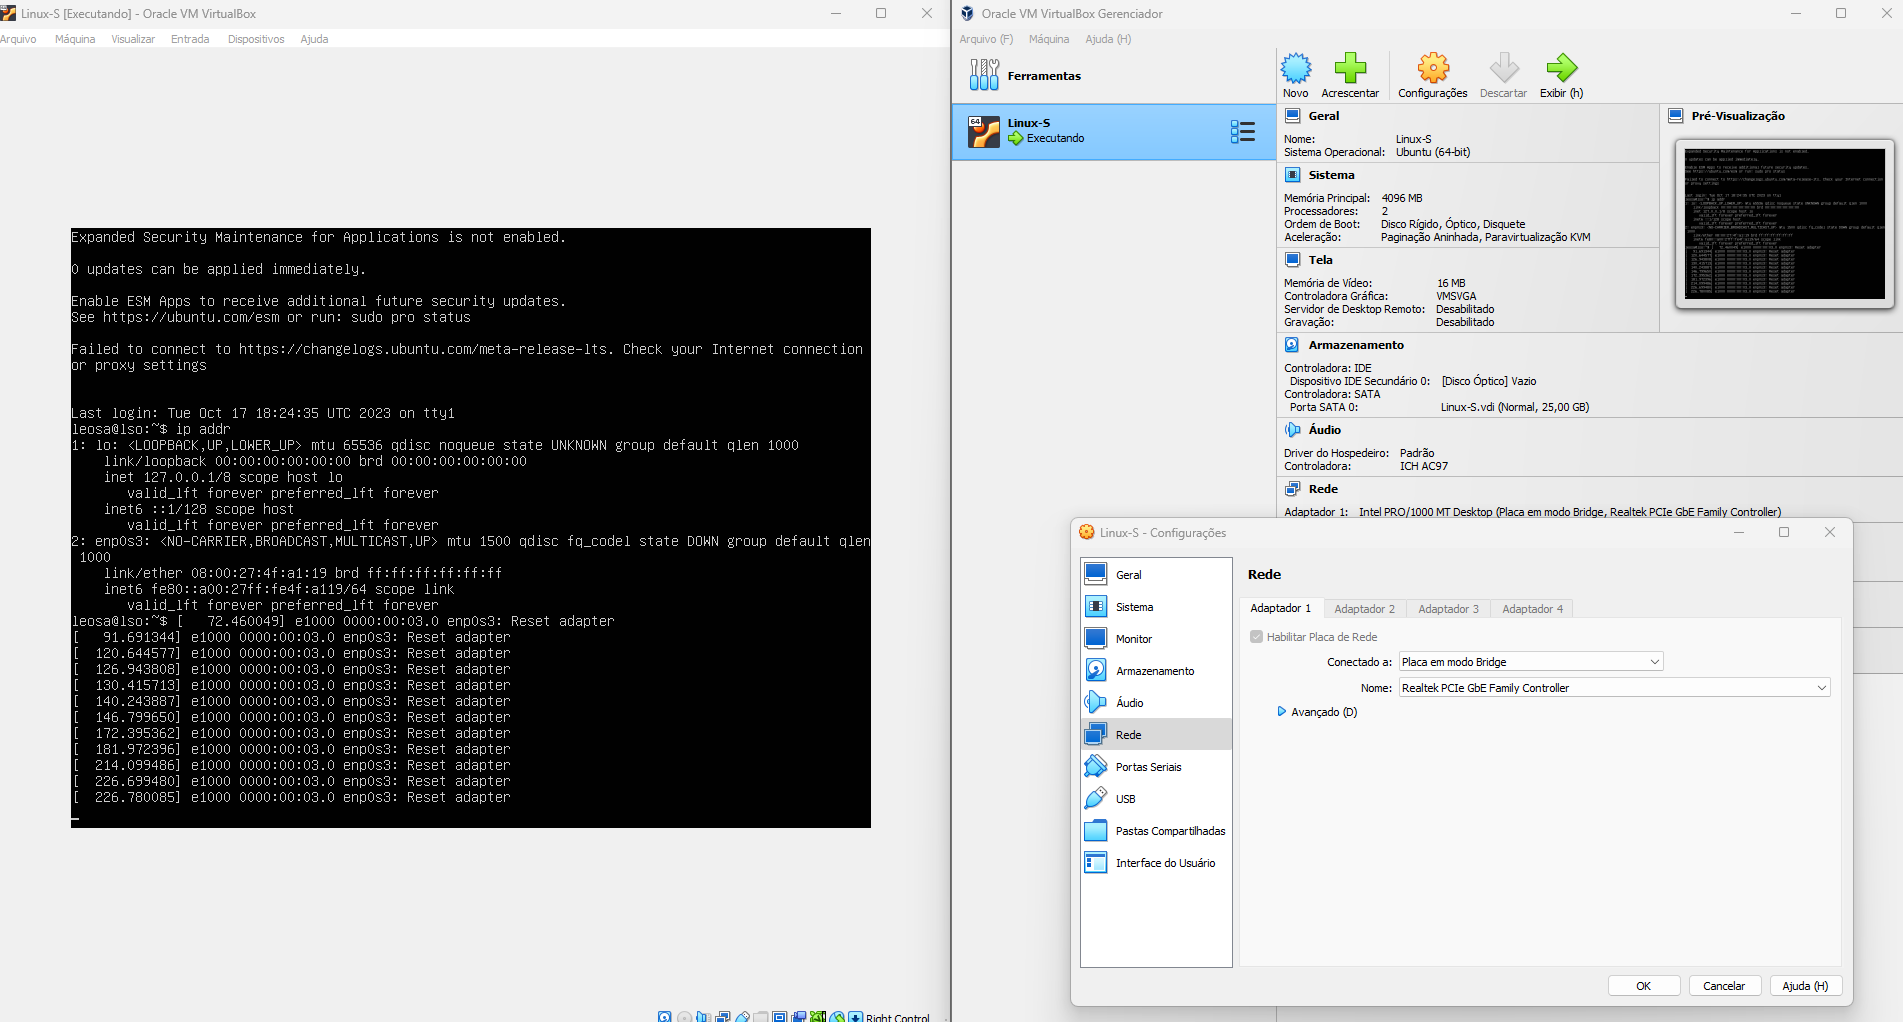The width and height of the screenshot is (1903, 1022).
Task: Click the Acrescentar green plus icon
Action: click(1350, 68)
